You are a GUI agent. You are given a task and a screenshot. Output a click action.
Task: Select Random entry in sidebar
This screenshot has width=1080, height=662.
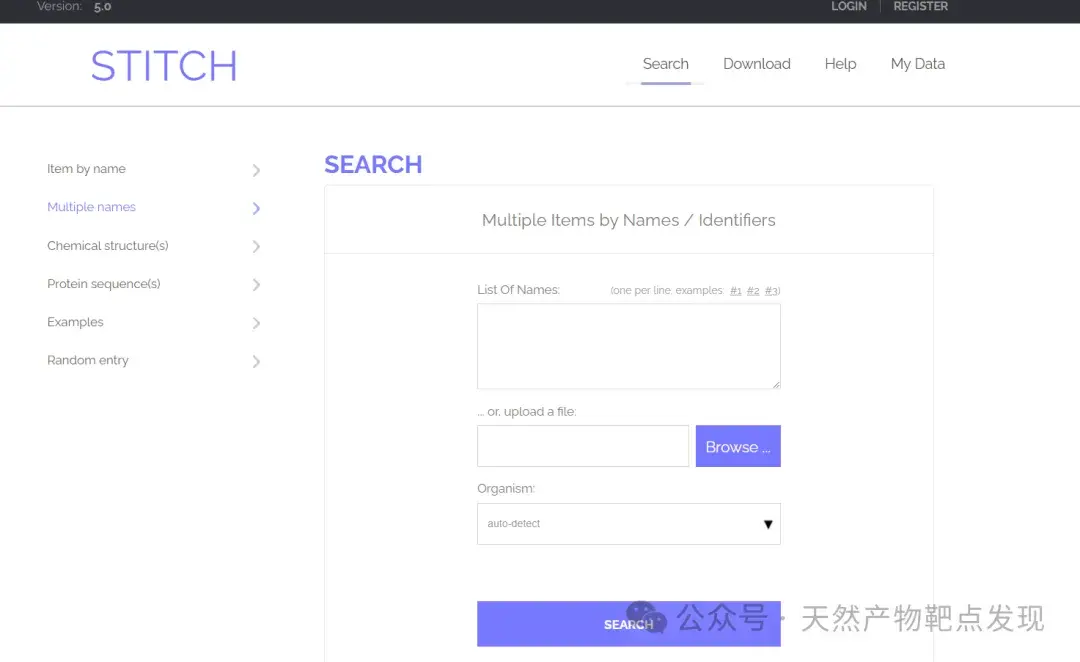pos(87,360)
